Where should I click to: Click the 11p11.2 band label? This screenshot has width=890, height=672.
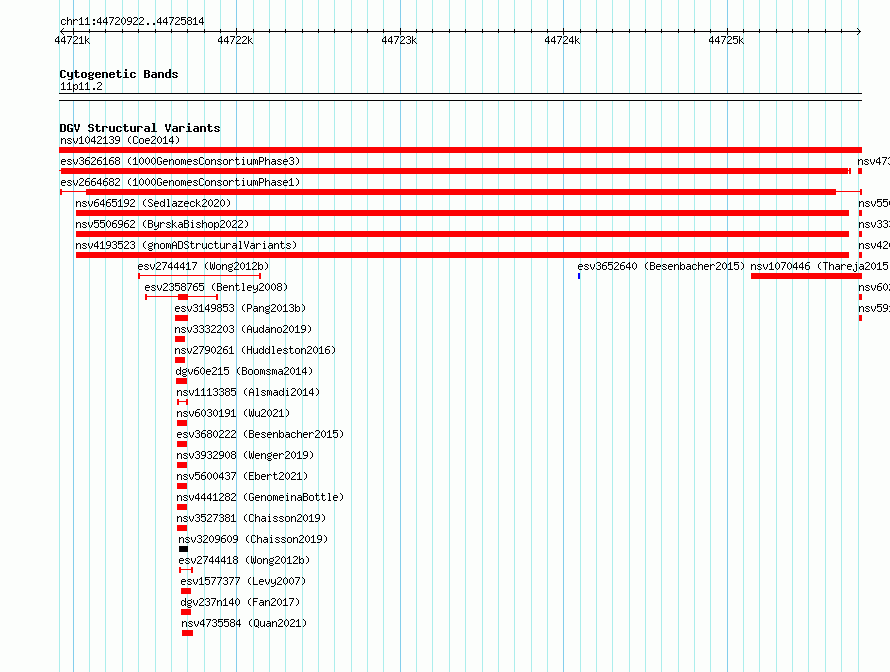click(81, 86)
